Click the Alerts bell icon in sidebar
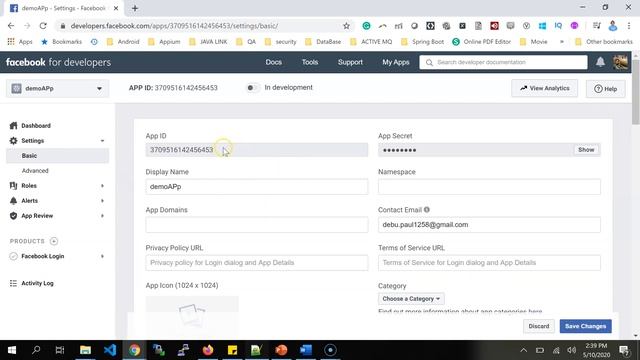 pos(13,201)
